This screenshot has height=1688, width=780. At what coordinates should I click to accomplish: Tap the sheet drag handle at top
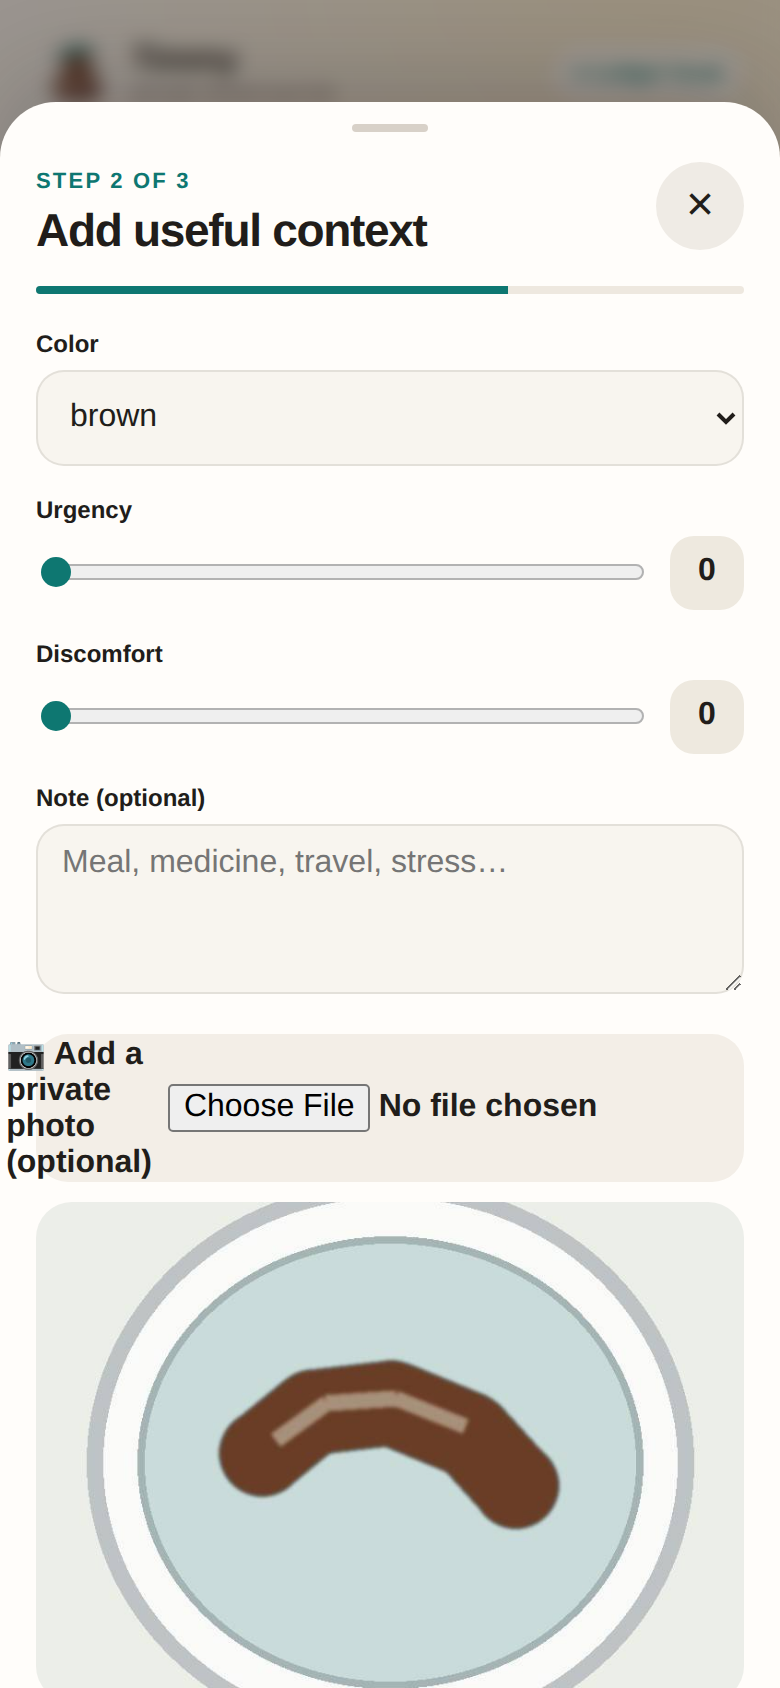[x=390, y=128]
